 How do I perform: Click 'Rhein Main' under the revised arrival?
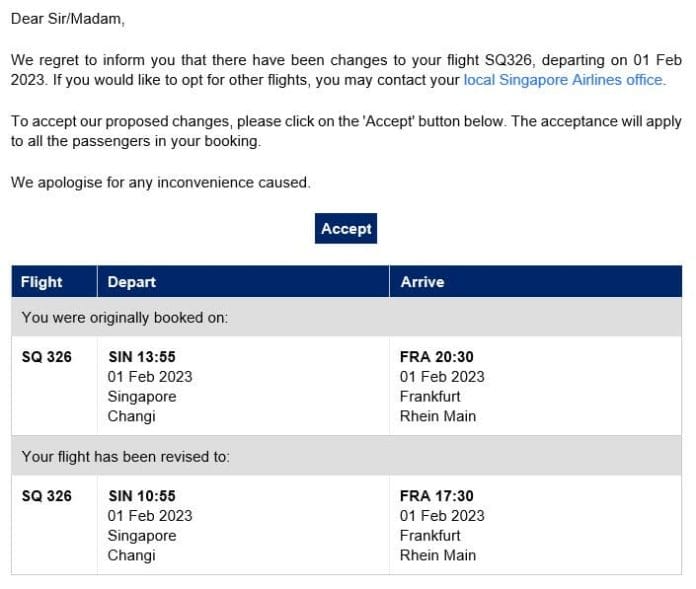click(x=438, y=555)
